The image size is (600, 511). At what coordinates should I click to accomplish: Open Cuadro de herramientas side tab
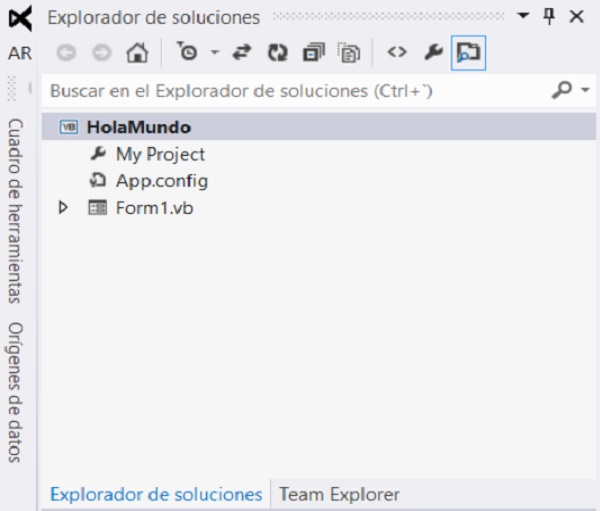pos(16,211)
